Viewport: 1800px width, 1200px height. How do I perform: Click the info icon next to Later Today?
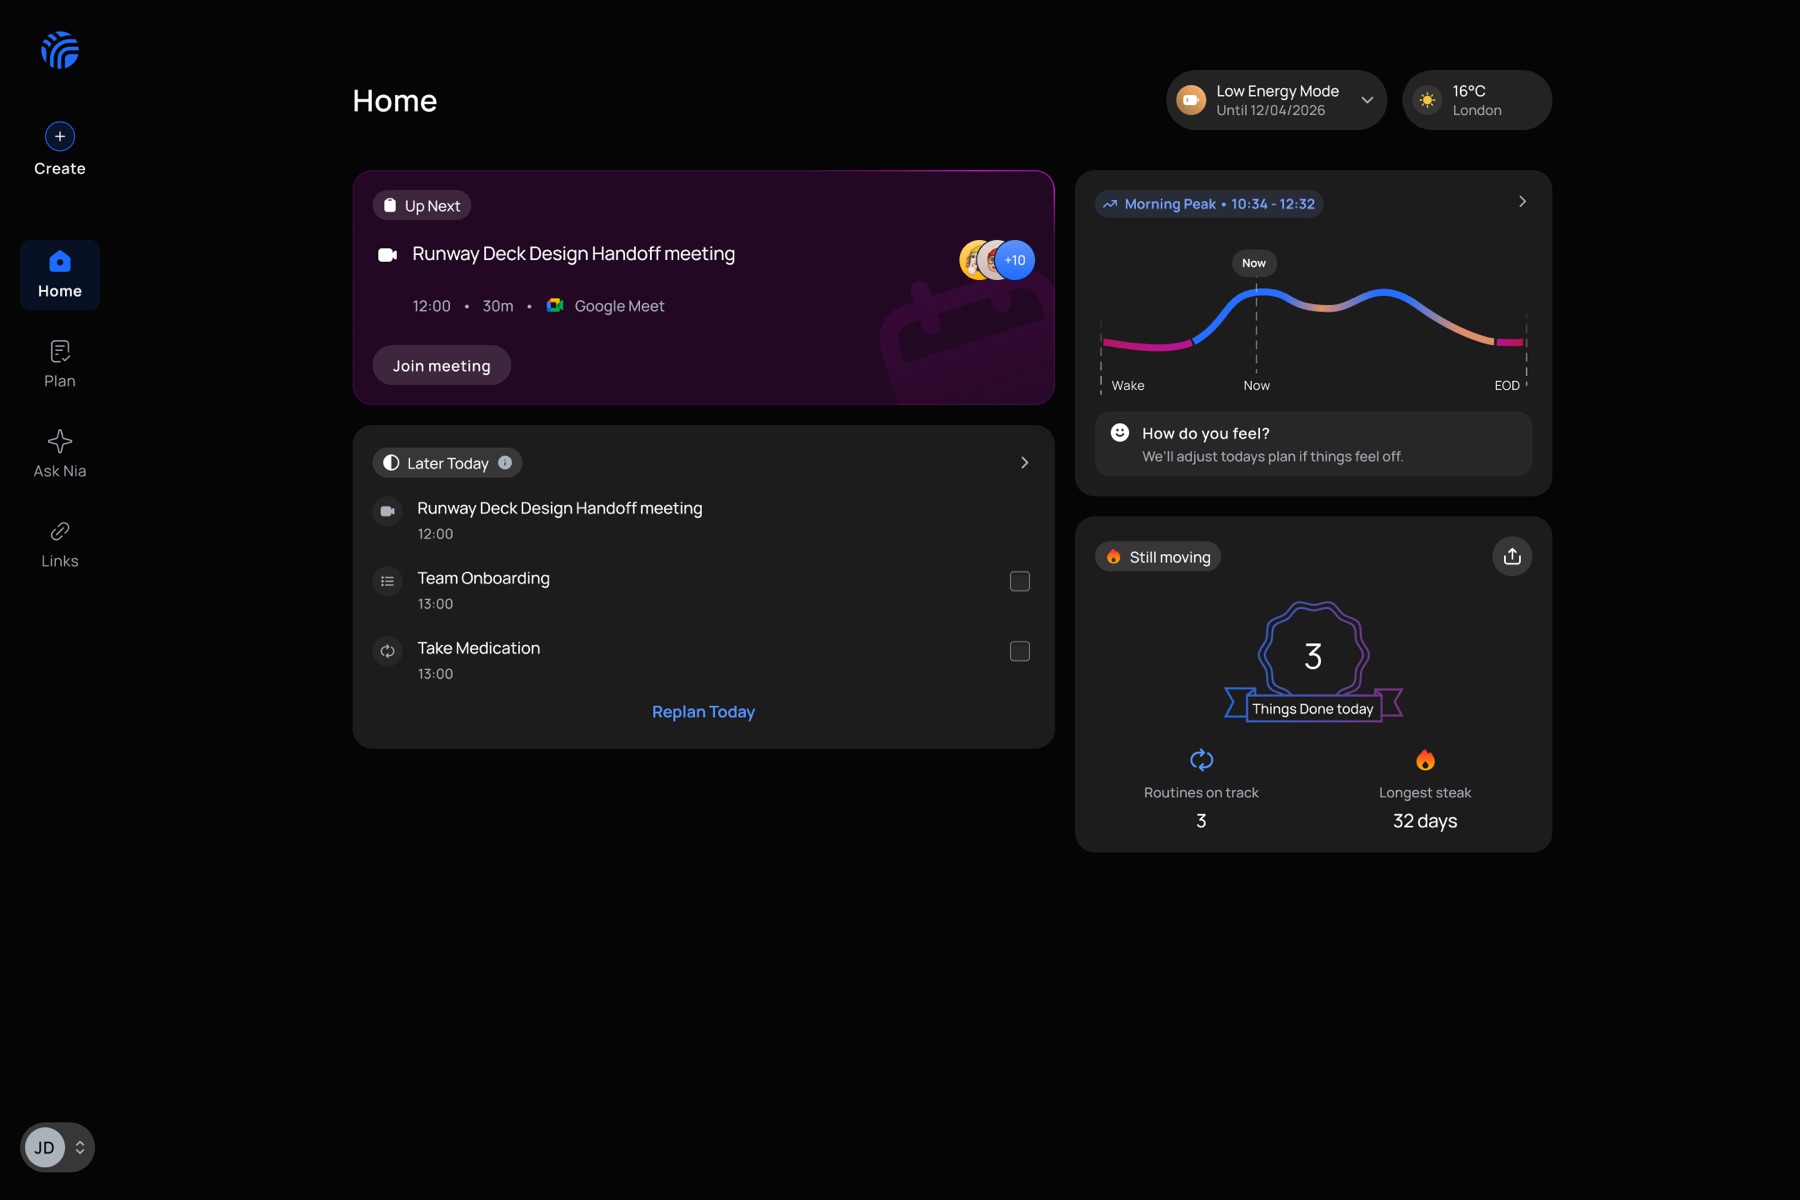505,462
